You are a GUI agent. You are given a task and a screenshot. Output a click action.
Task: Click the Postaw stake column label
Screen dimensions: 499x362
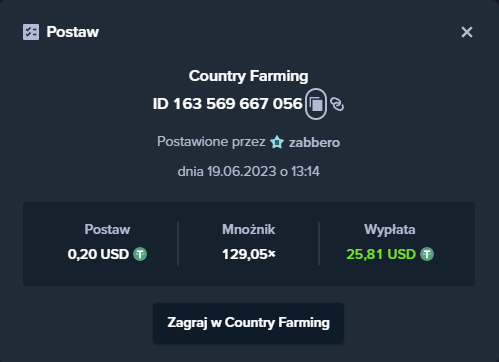(107, 230)
